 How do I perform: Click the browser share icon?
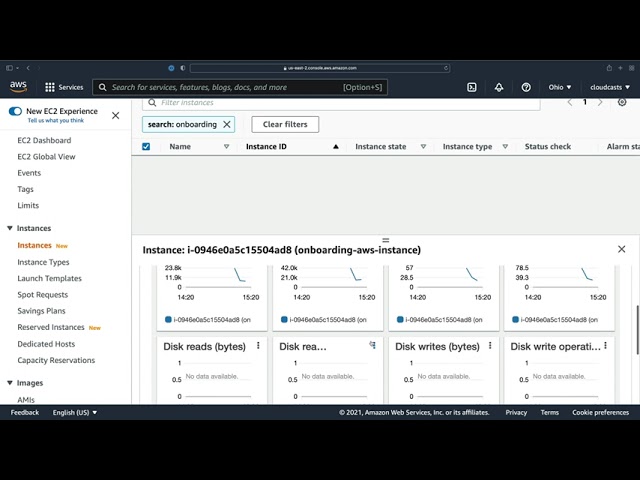coord(609,68)
